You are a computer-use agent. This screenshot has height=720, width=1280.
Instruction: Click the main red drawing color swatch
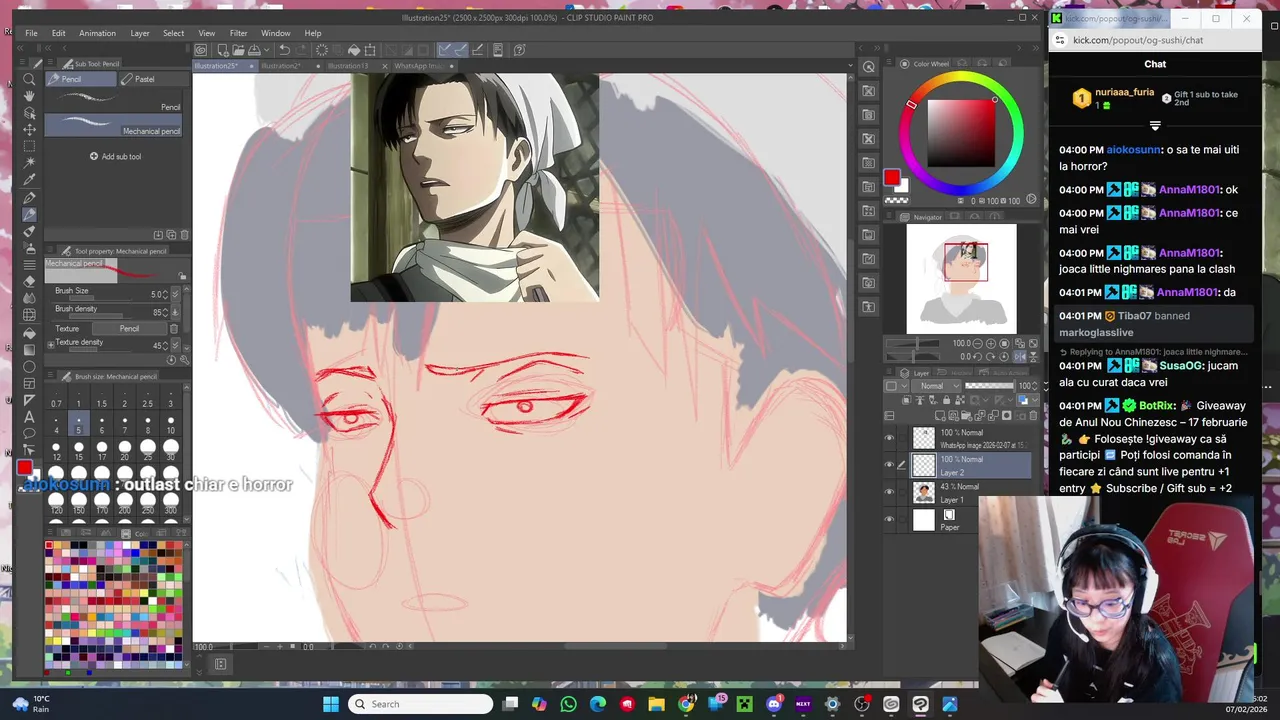[891, 177]
